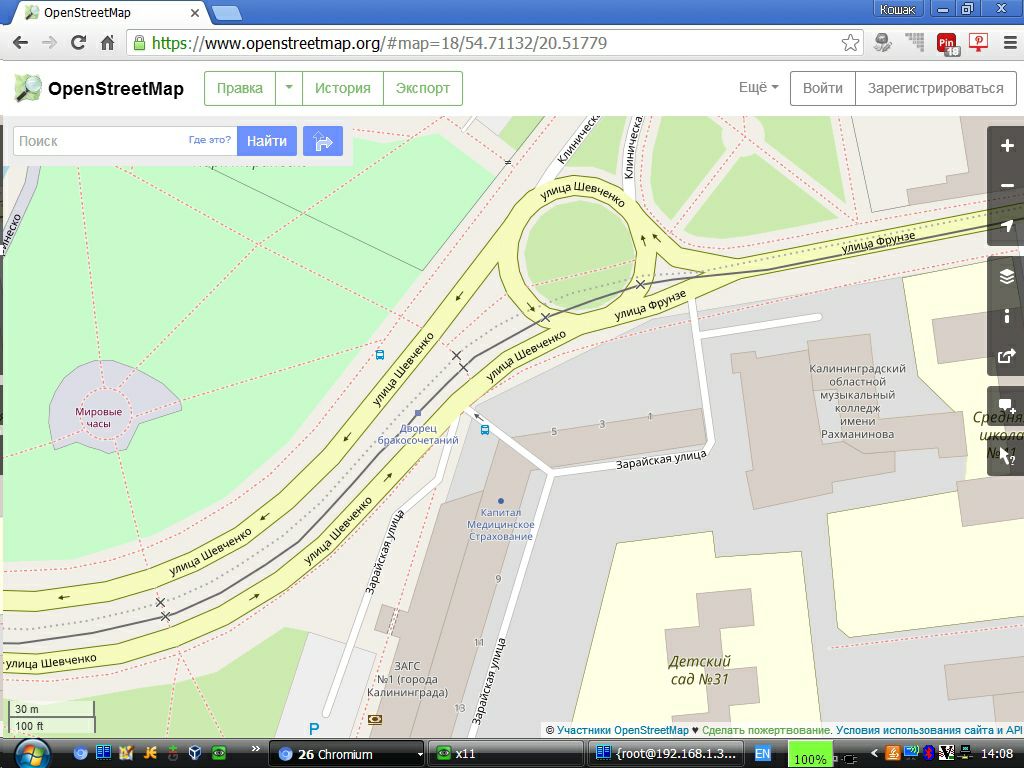
Task: Go back in browser history
Action: [21, 43]
